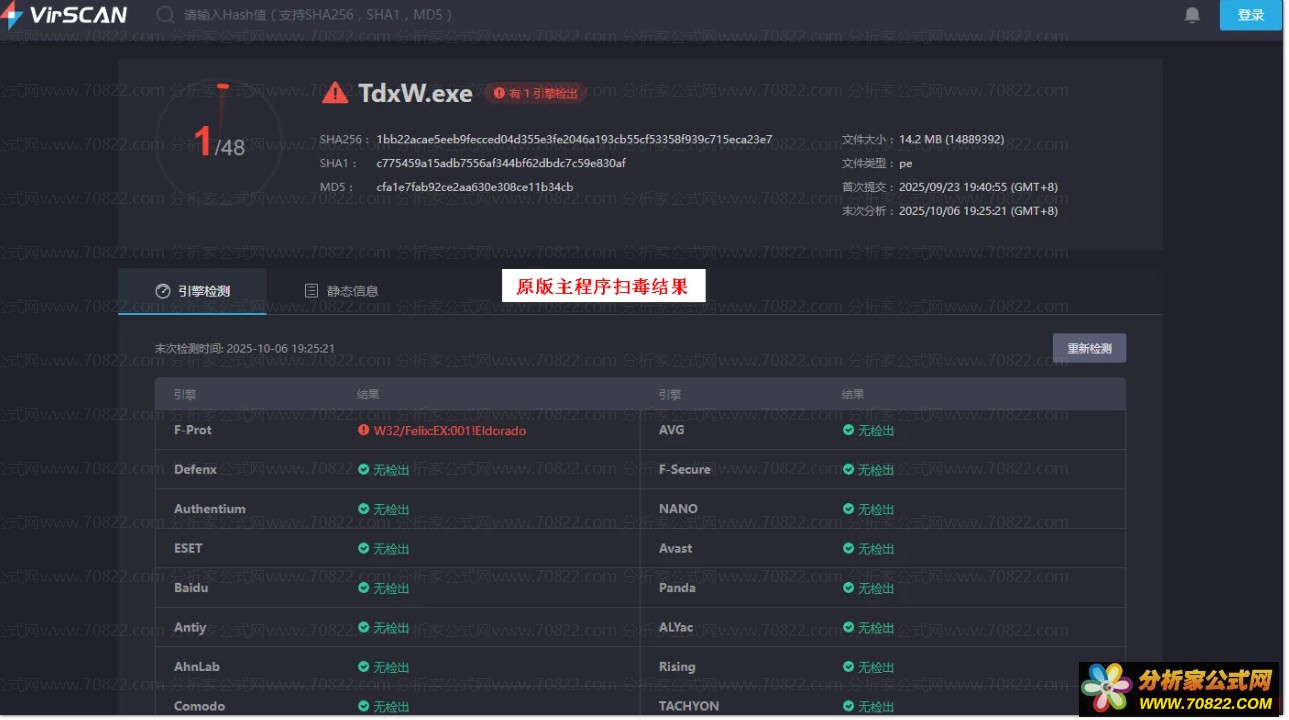Image resolution: width=1289 pixels, height=720 pixels.
Task: Click the F-Prot W32/Felix detection result
Action: pos(449,430)
